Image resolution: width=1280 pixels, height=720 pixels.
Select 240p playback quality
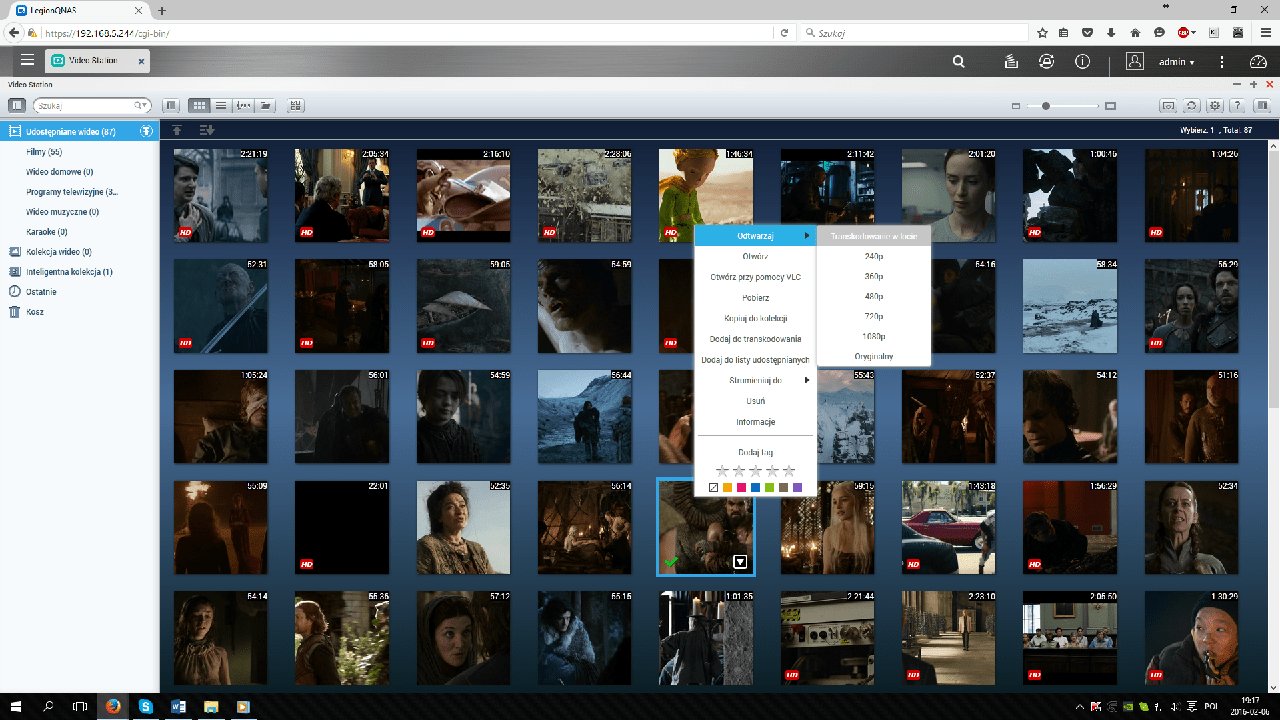(x=874, y=256)
